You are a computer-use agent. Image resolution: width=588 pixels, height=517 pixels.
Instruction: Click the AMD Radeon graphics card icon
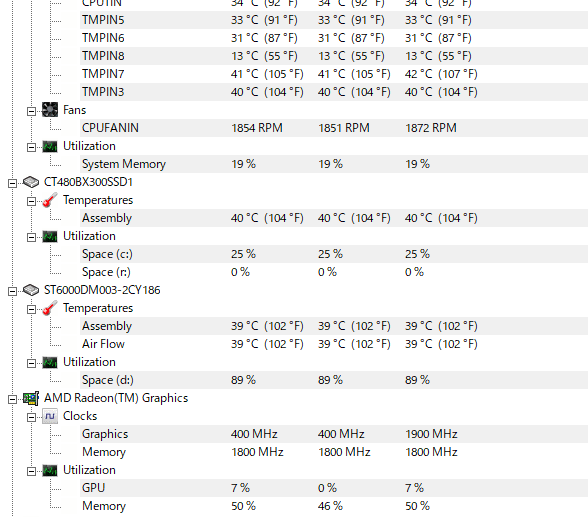(31, 398)
